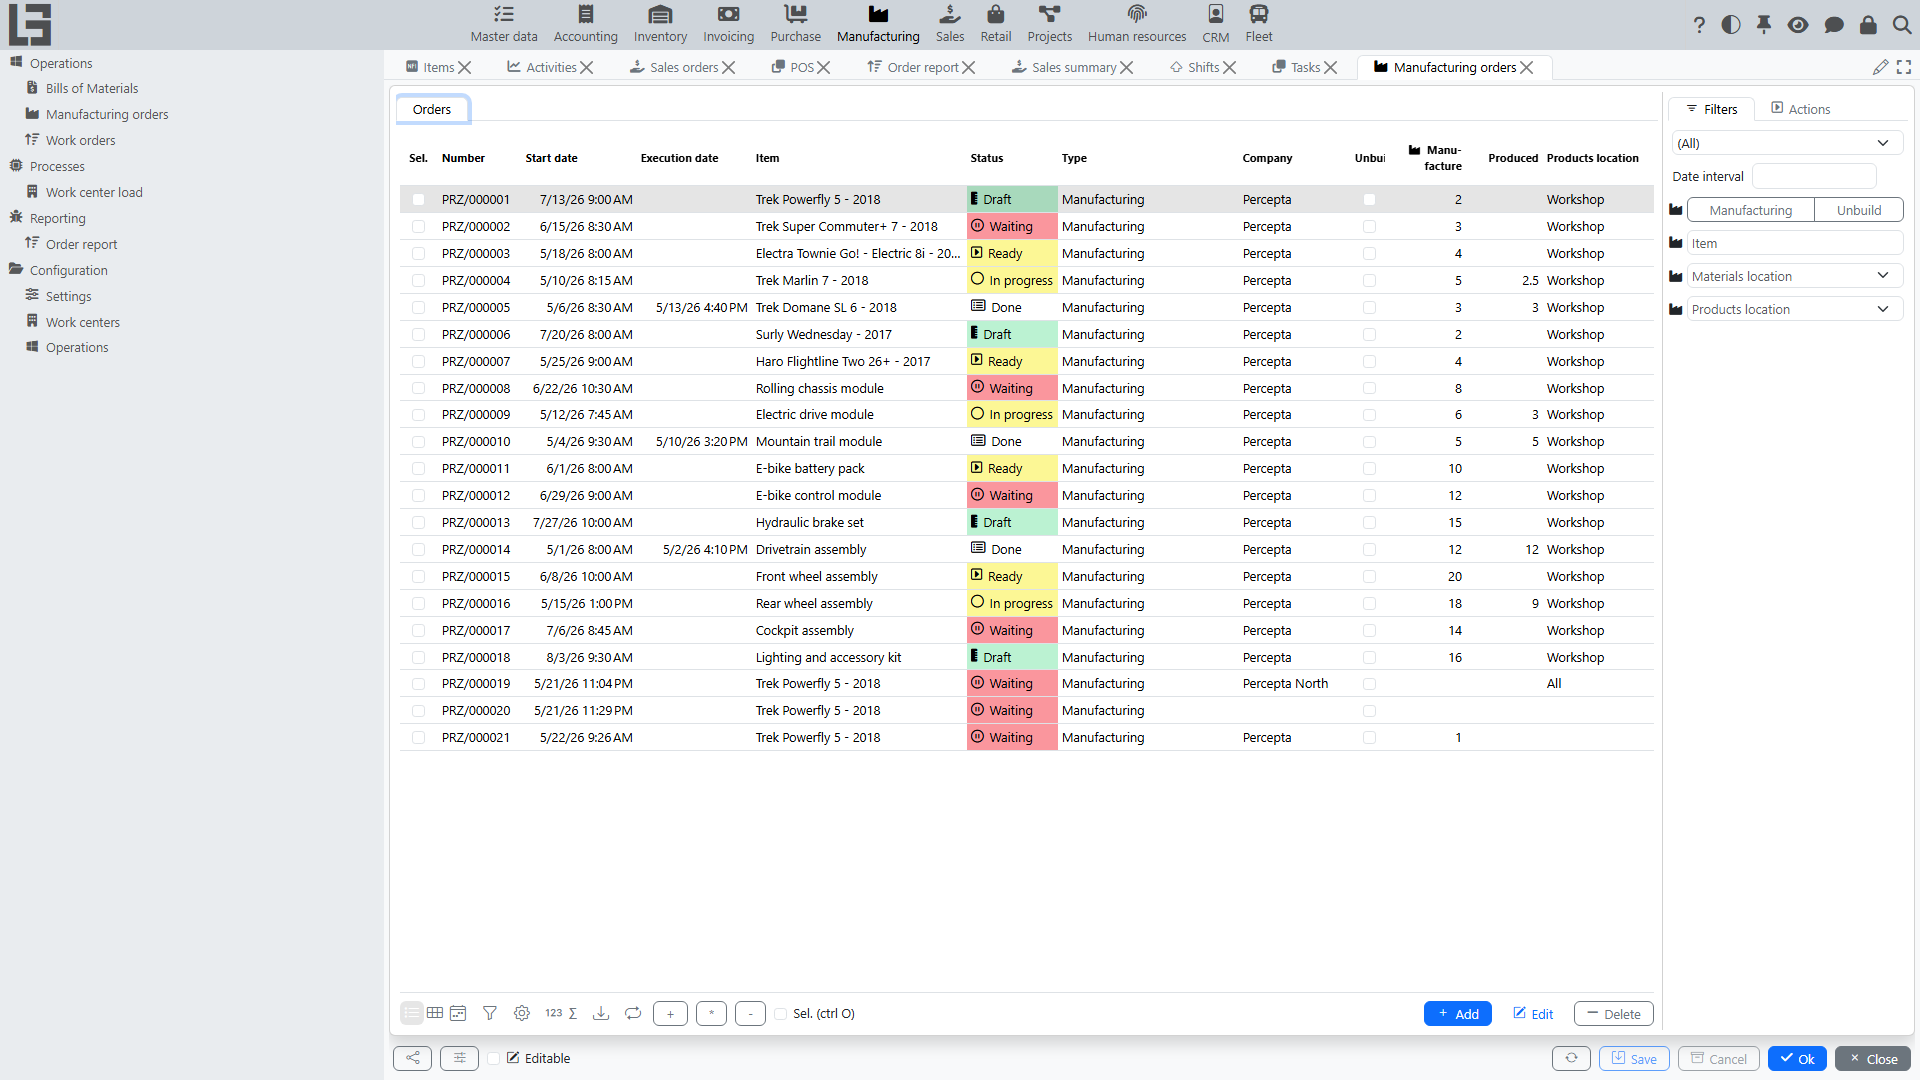Screen dimensions: 1920x1080
Task: Click the funnel filter icon below the table
Action: click(x=490, y=1013)
